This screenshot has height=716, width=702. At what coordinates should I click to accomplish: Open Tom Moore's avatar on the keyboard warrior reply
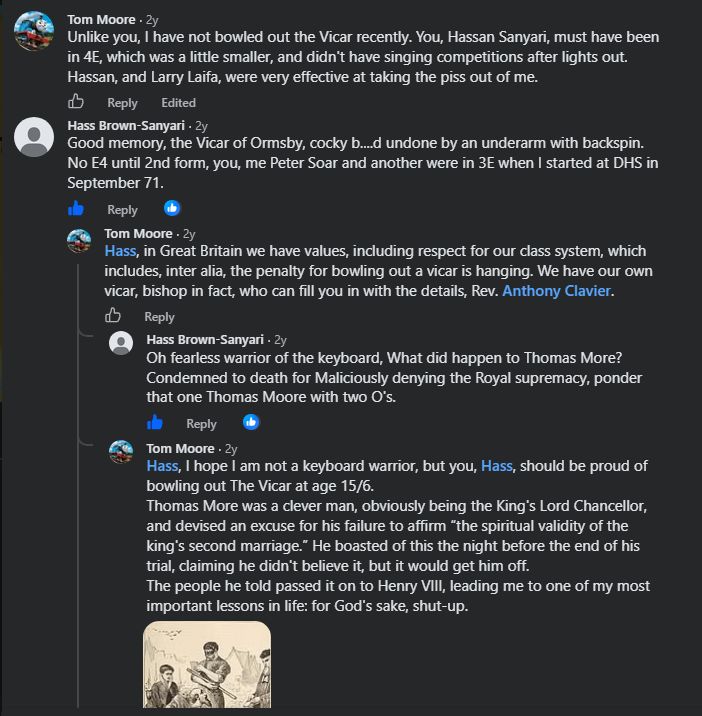point(121,452)
